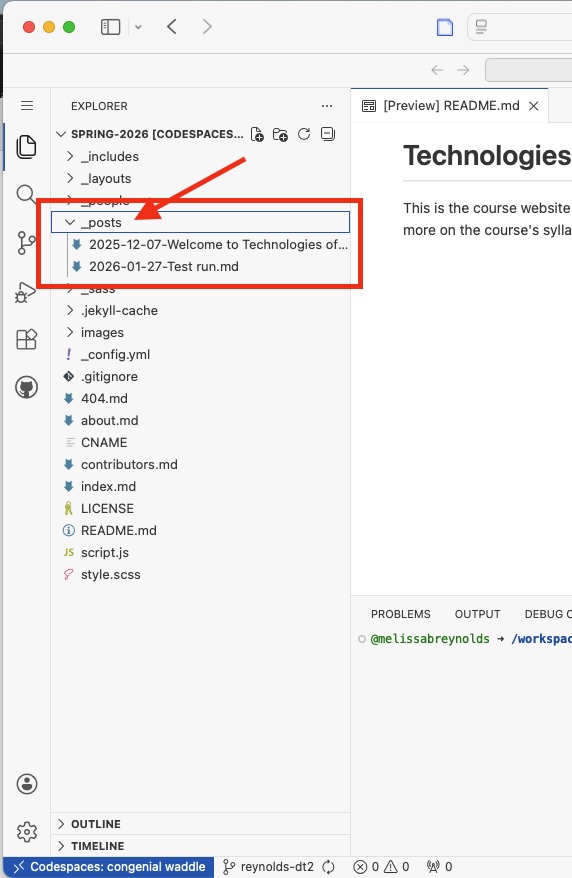Click the browser address field
Image resolution: width=572 pixels, height=878 pixels.
pyautogui.click(x=520, y=27)
